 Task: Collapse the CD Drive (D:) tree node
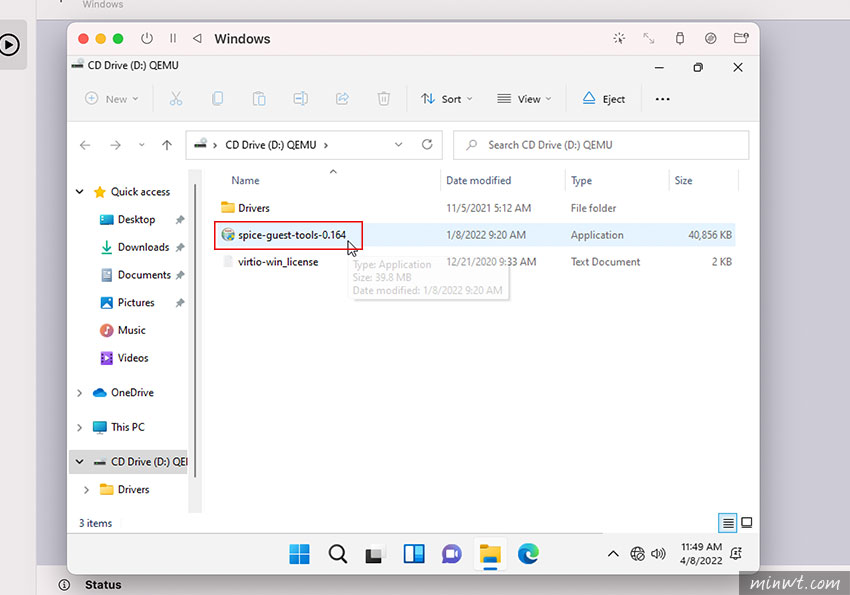(x=79, y=462)
